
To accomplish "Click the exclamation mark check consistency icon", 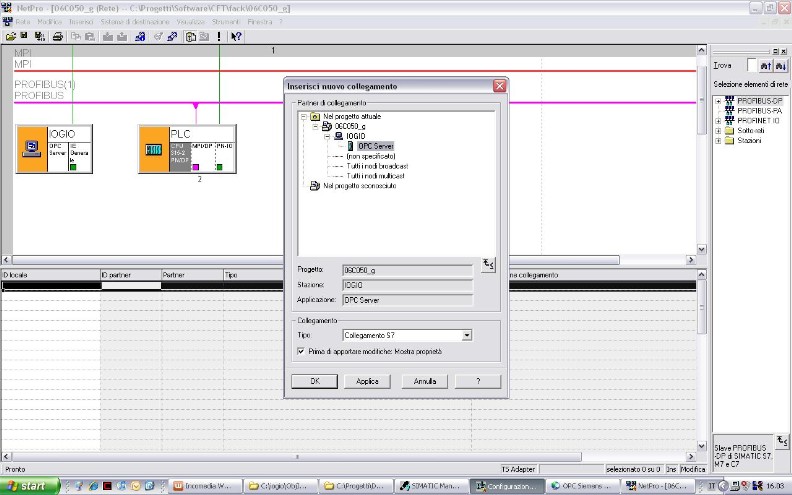I will [219, 36].
